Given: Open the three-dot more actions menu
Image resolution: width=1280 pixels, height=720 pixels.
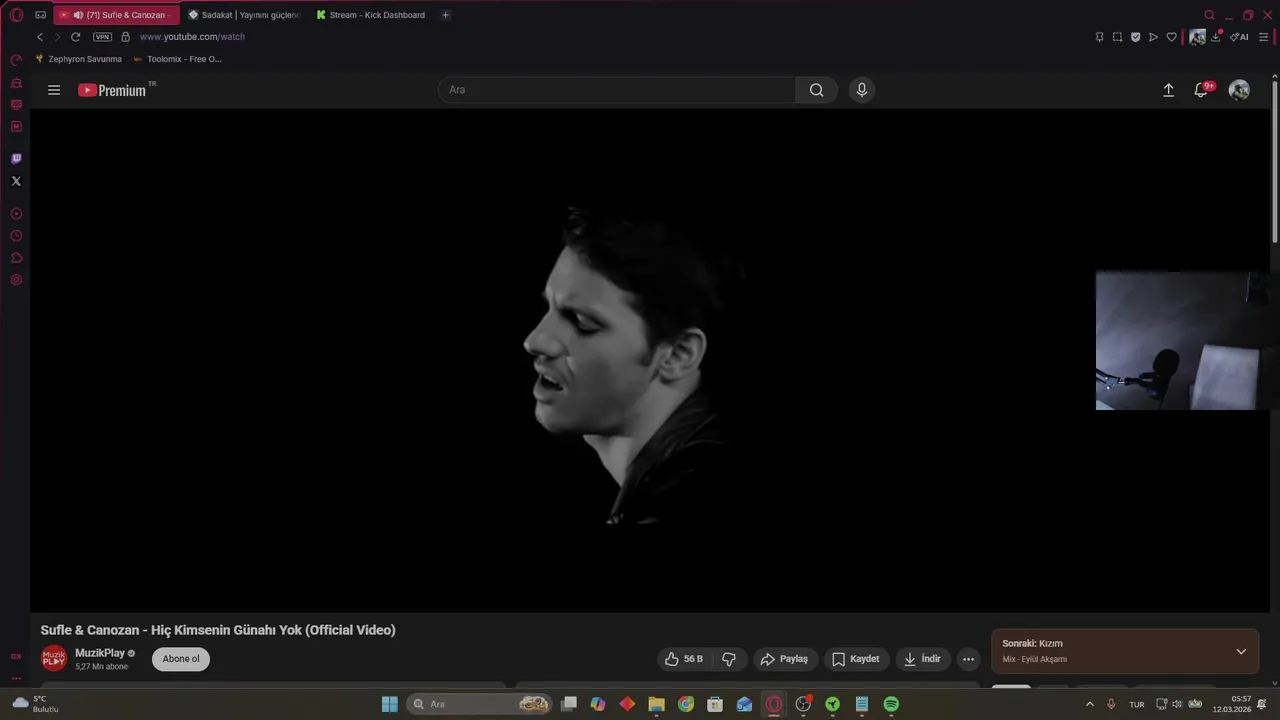Looking at the screenshot, I should [x=968, y=659].
